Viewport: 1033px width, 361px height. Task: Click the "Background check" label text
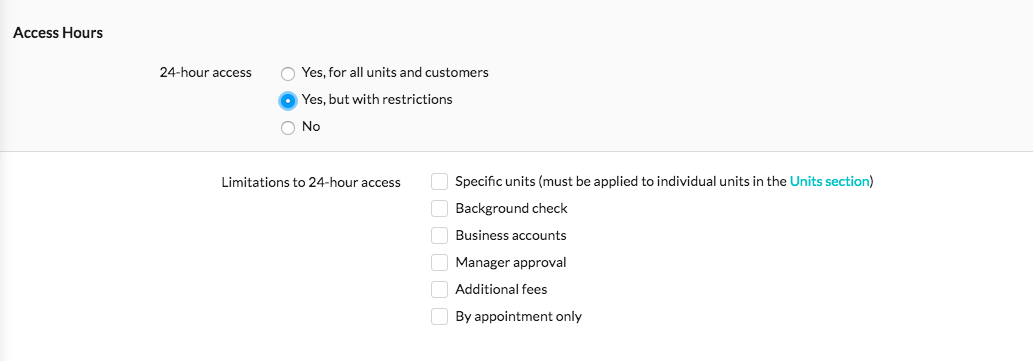[511, 208]
